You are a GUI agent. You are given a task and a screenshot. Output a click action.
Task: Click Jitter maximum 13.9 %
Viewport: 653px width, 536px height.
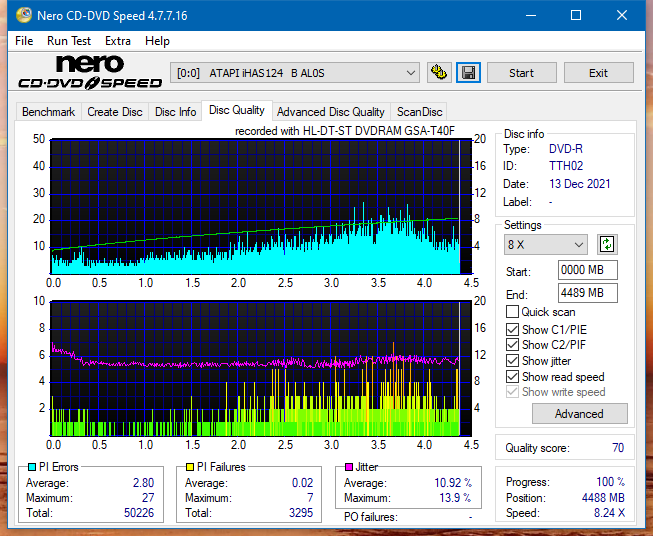(455, 498)
